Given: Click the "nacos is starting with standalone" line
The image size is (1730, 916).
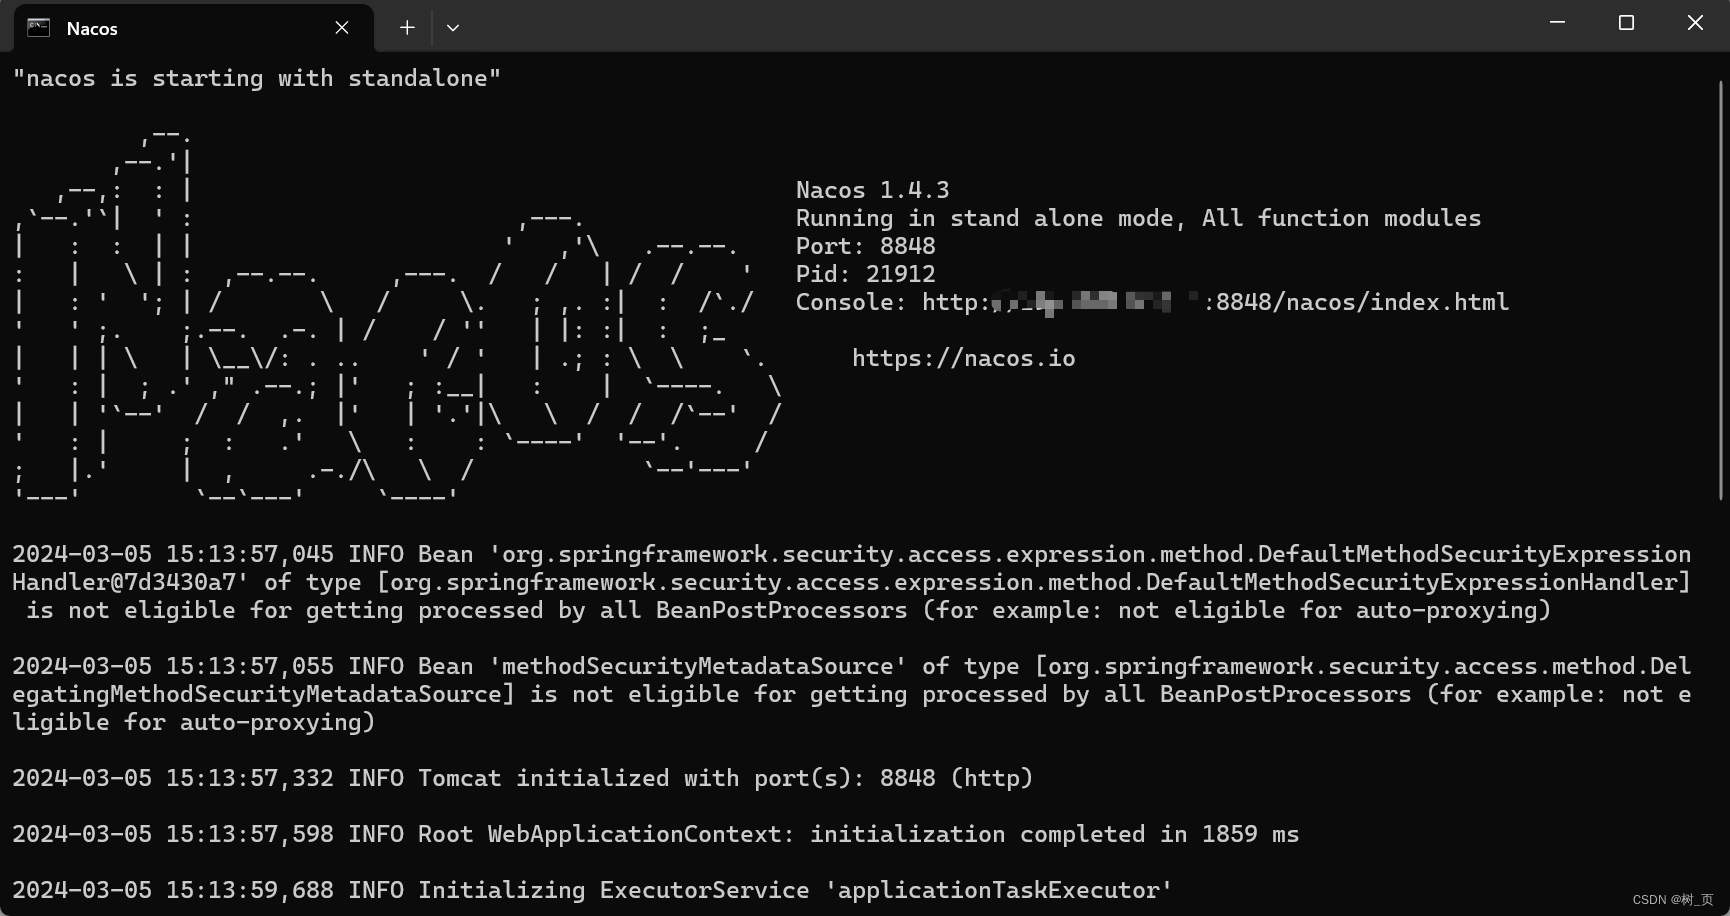Looking at the screenshot, I should pos(256,78).
